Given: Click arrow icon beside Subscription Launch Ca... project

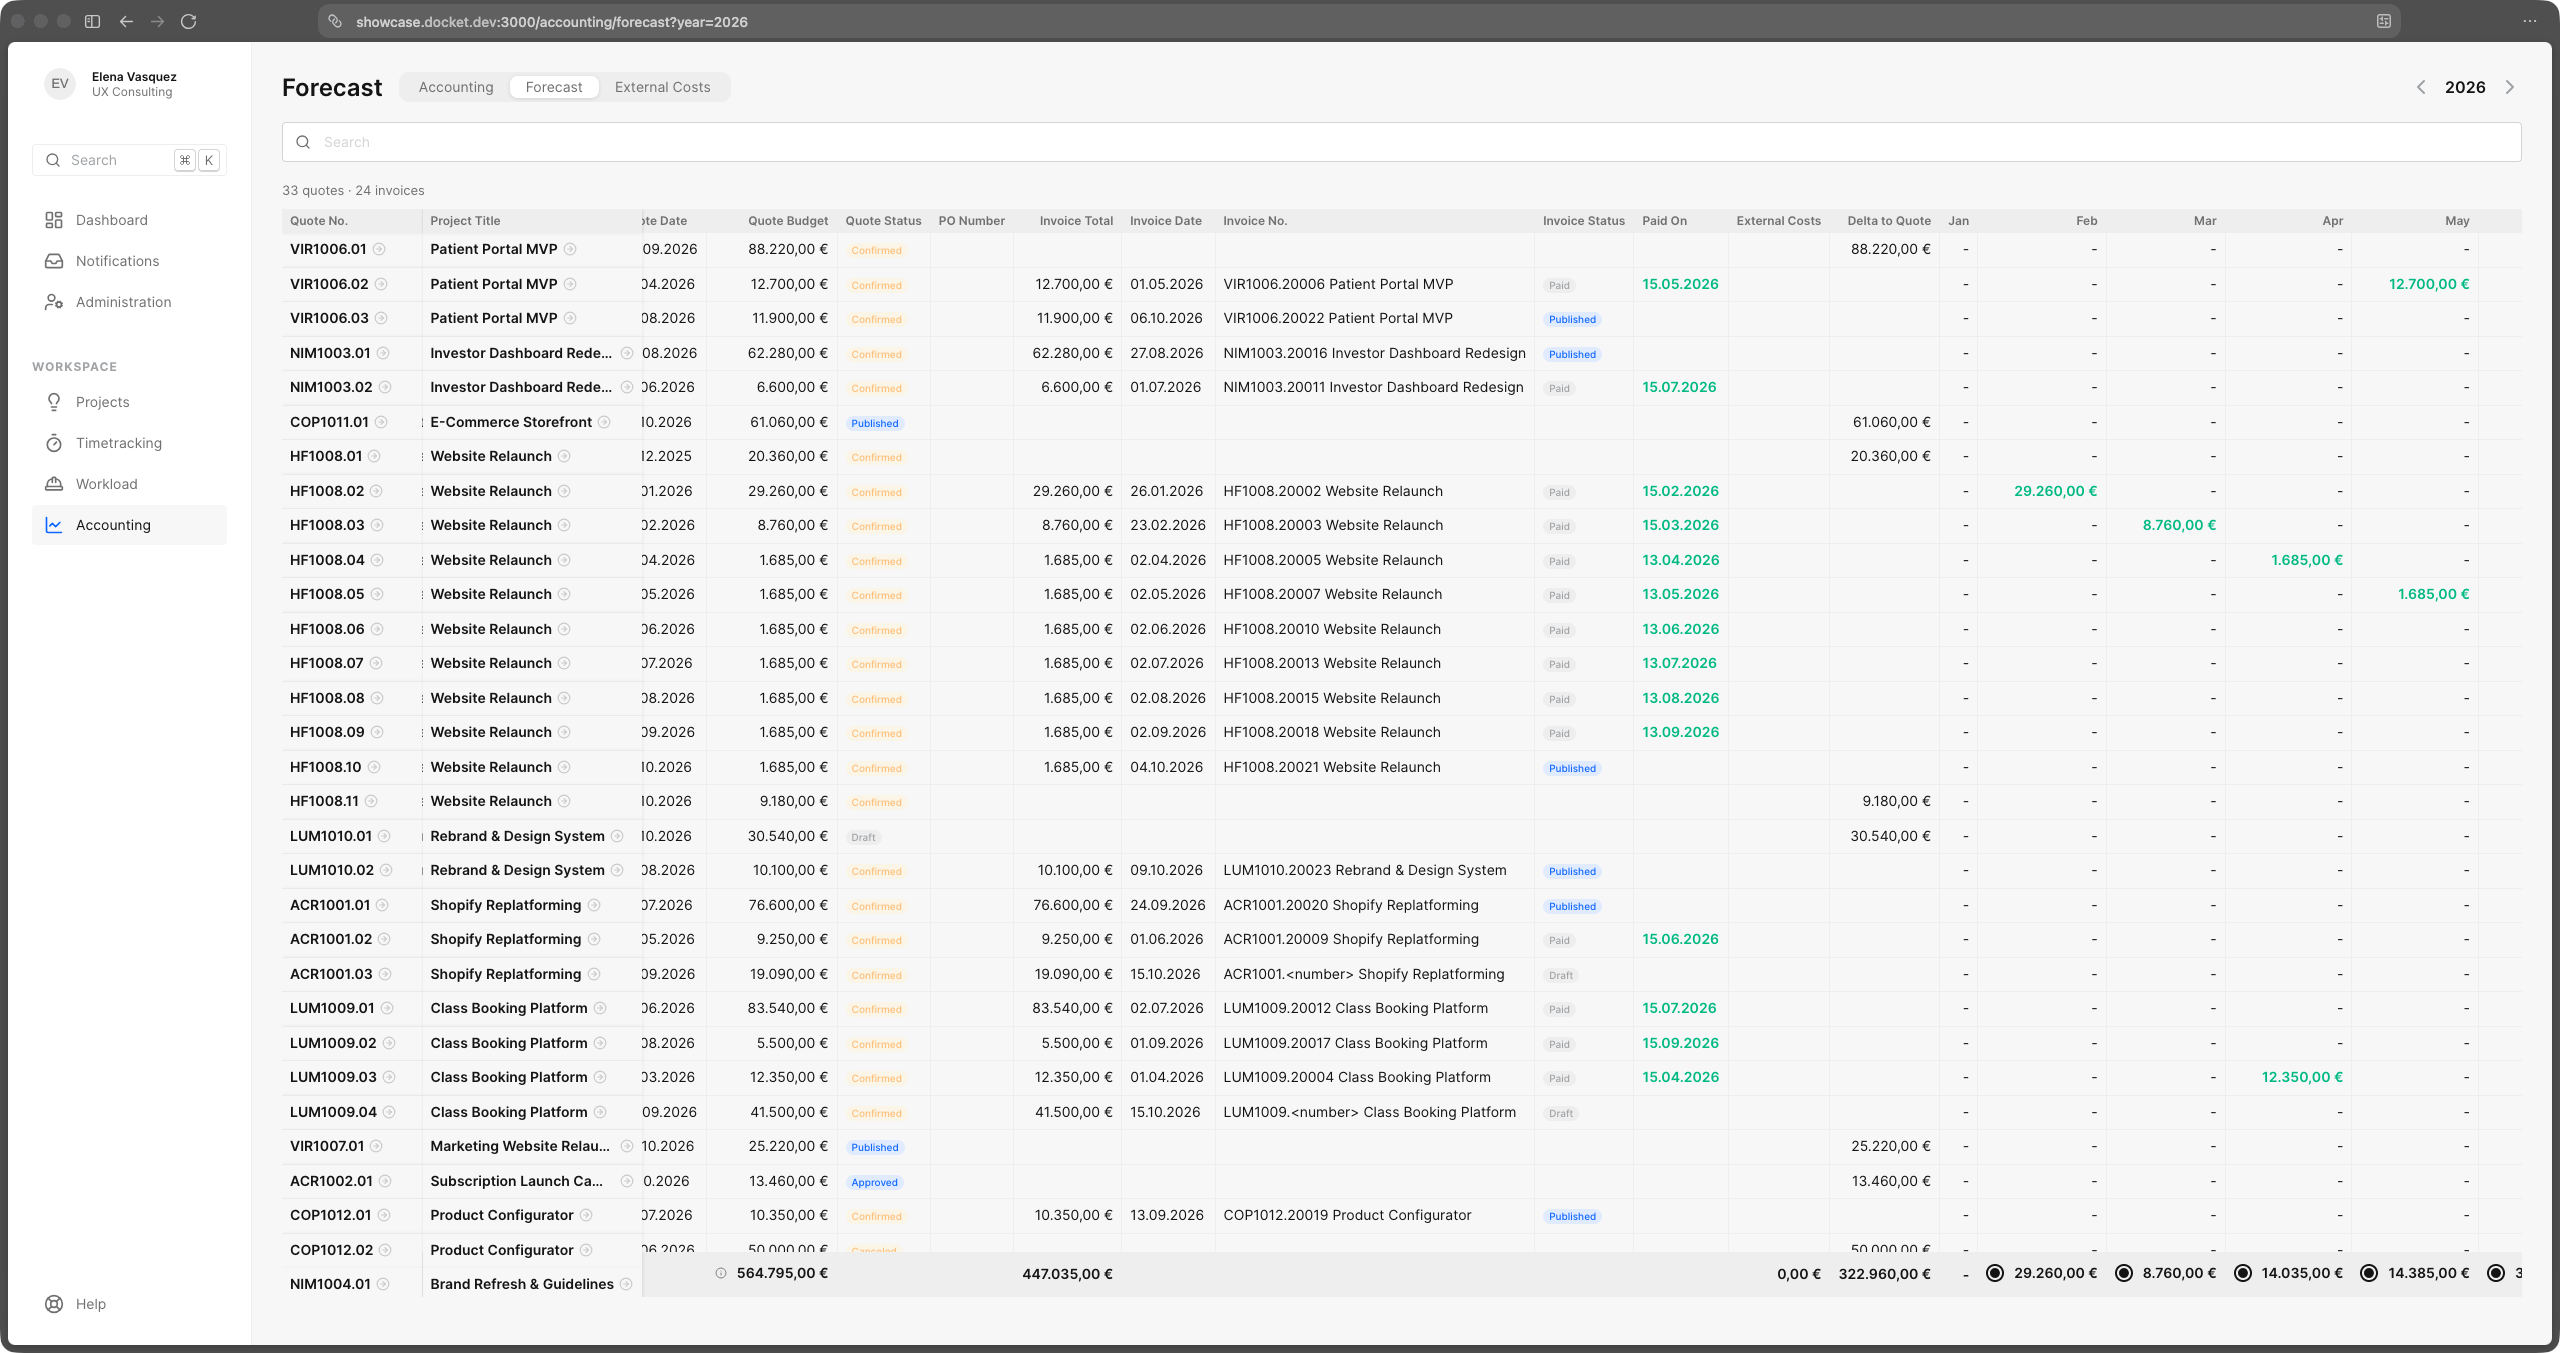Looking at the screenshot, I should (x=627, y=1181).
